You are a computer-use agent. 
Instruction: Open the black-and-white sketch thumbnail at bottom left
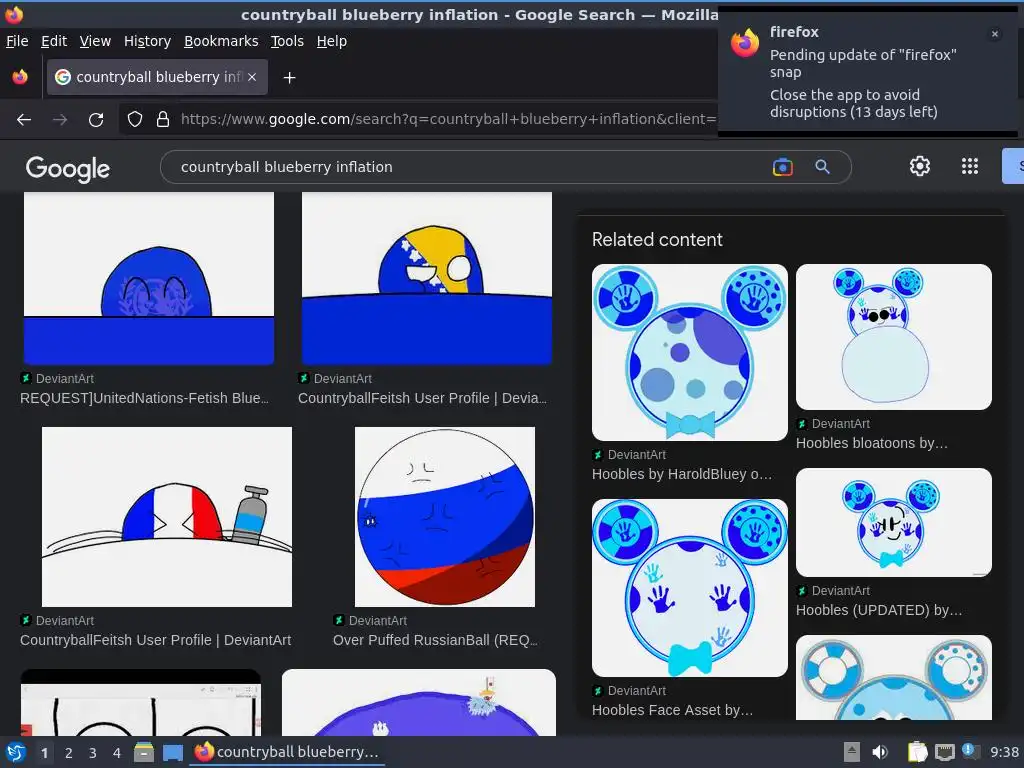(x=140, y=703)
